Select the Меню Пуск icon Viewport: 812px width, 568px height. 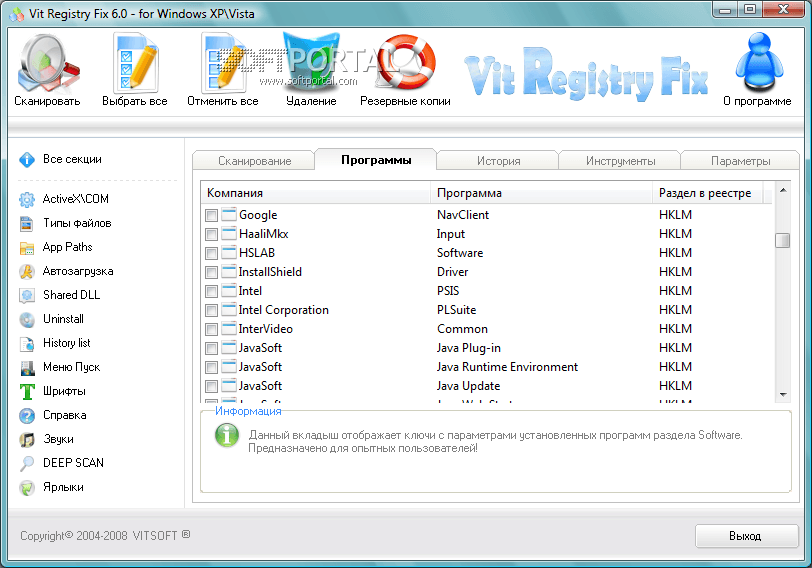(x=27, y=368)
